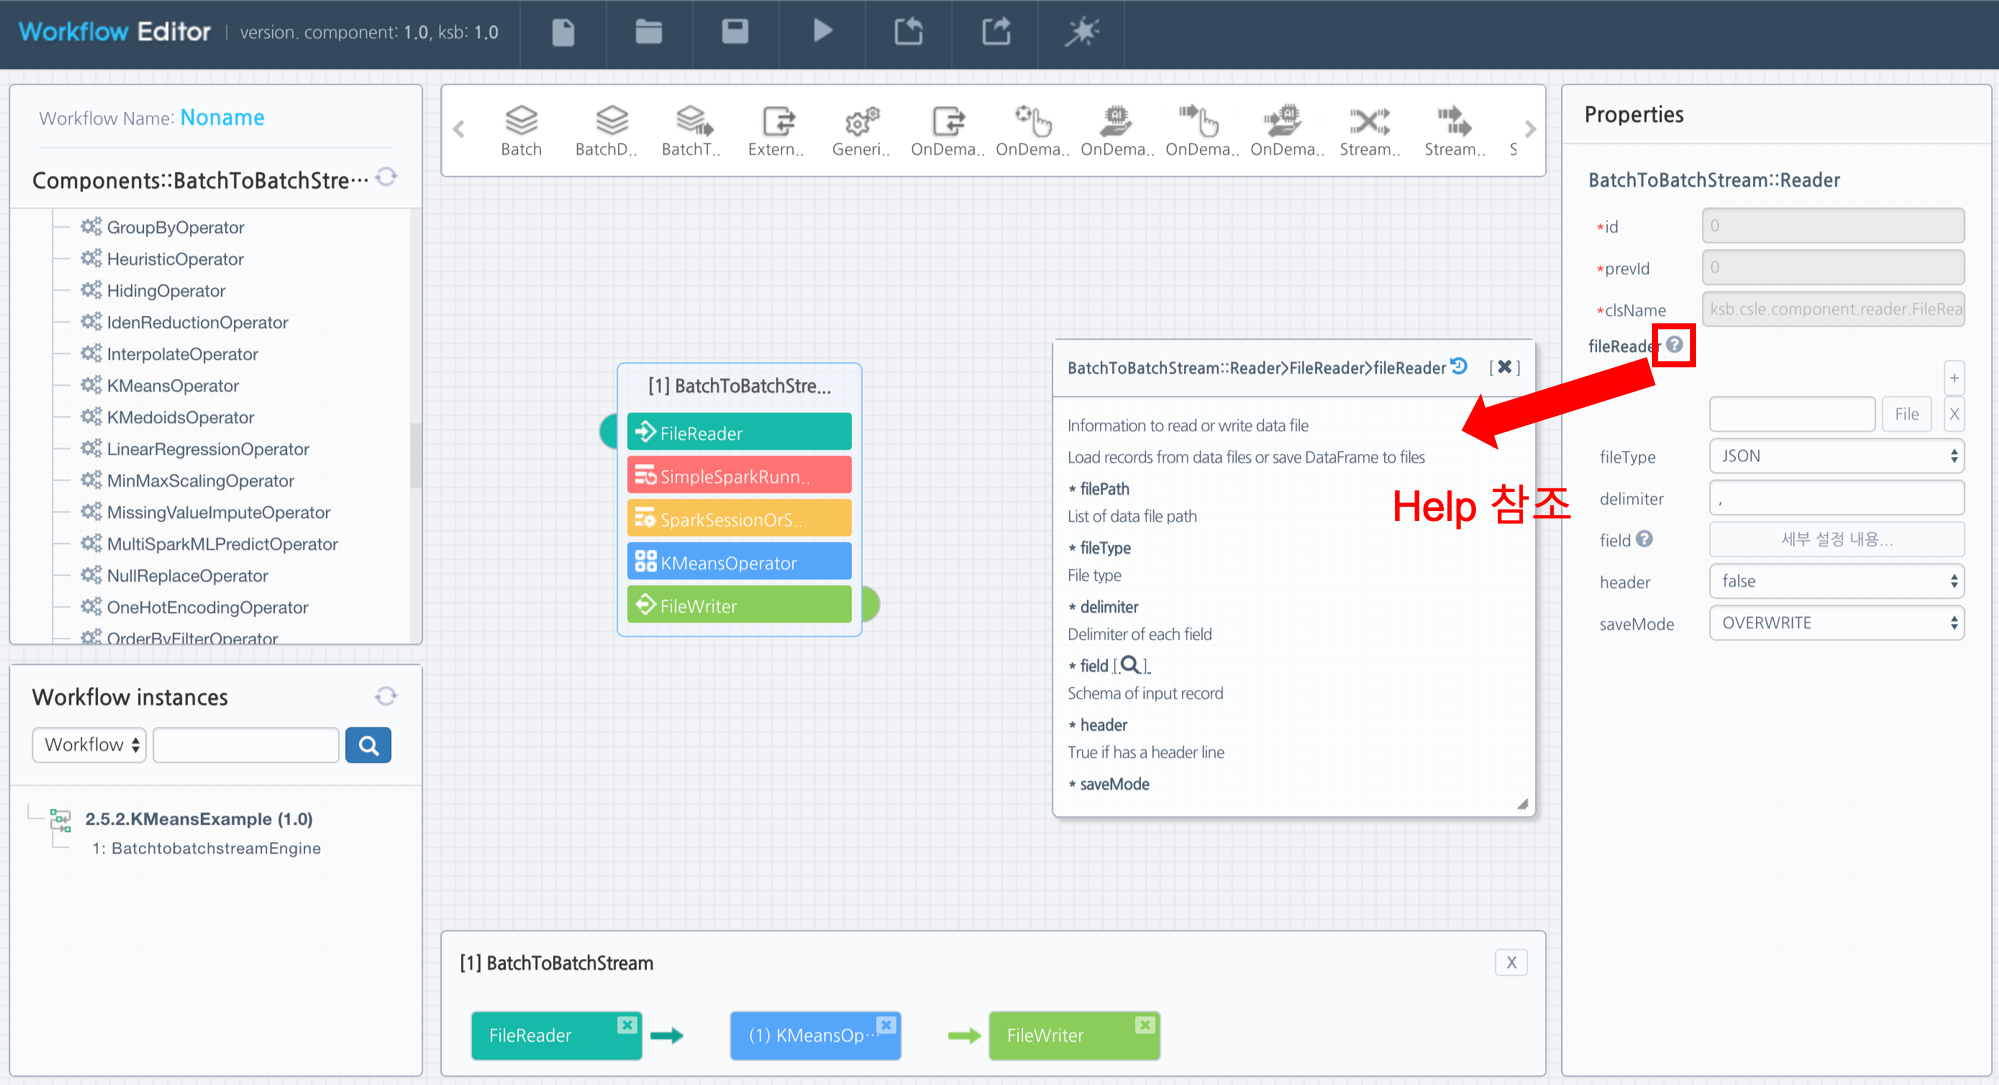Open field detail settings button
Screen dimensions: 1999x1085
click(x=1836, y=540)
